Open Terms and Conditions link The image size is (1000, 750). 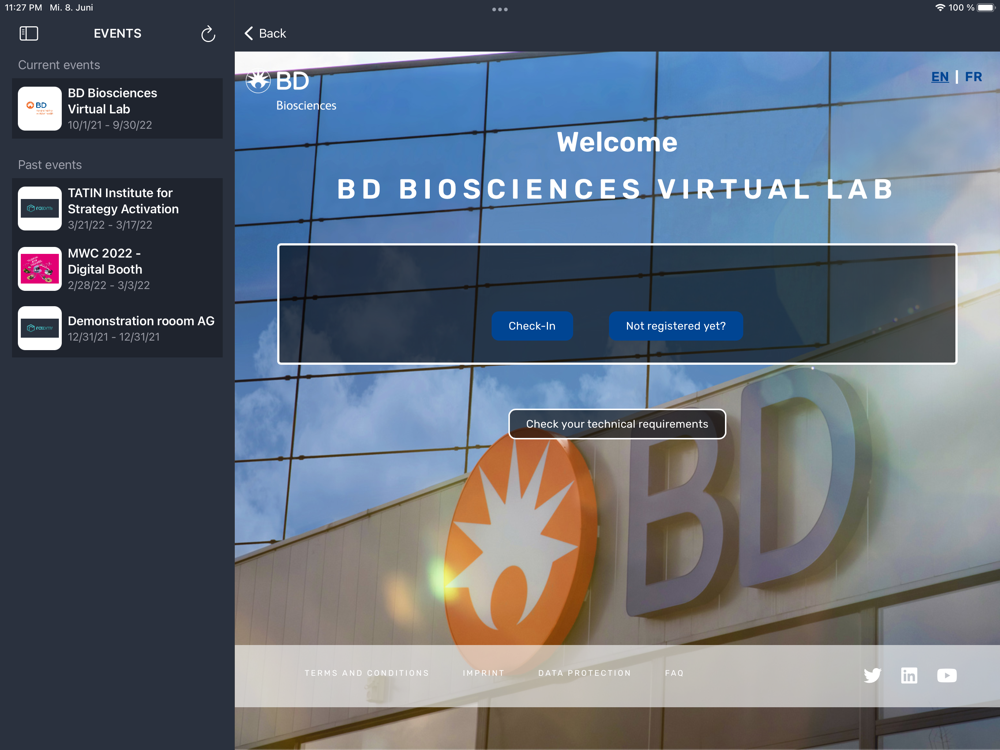[x=367, y=673]
